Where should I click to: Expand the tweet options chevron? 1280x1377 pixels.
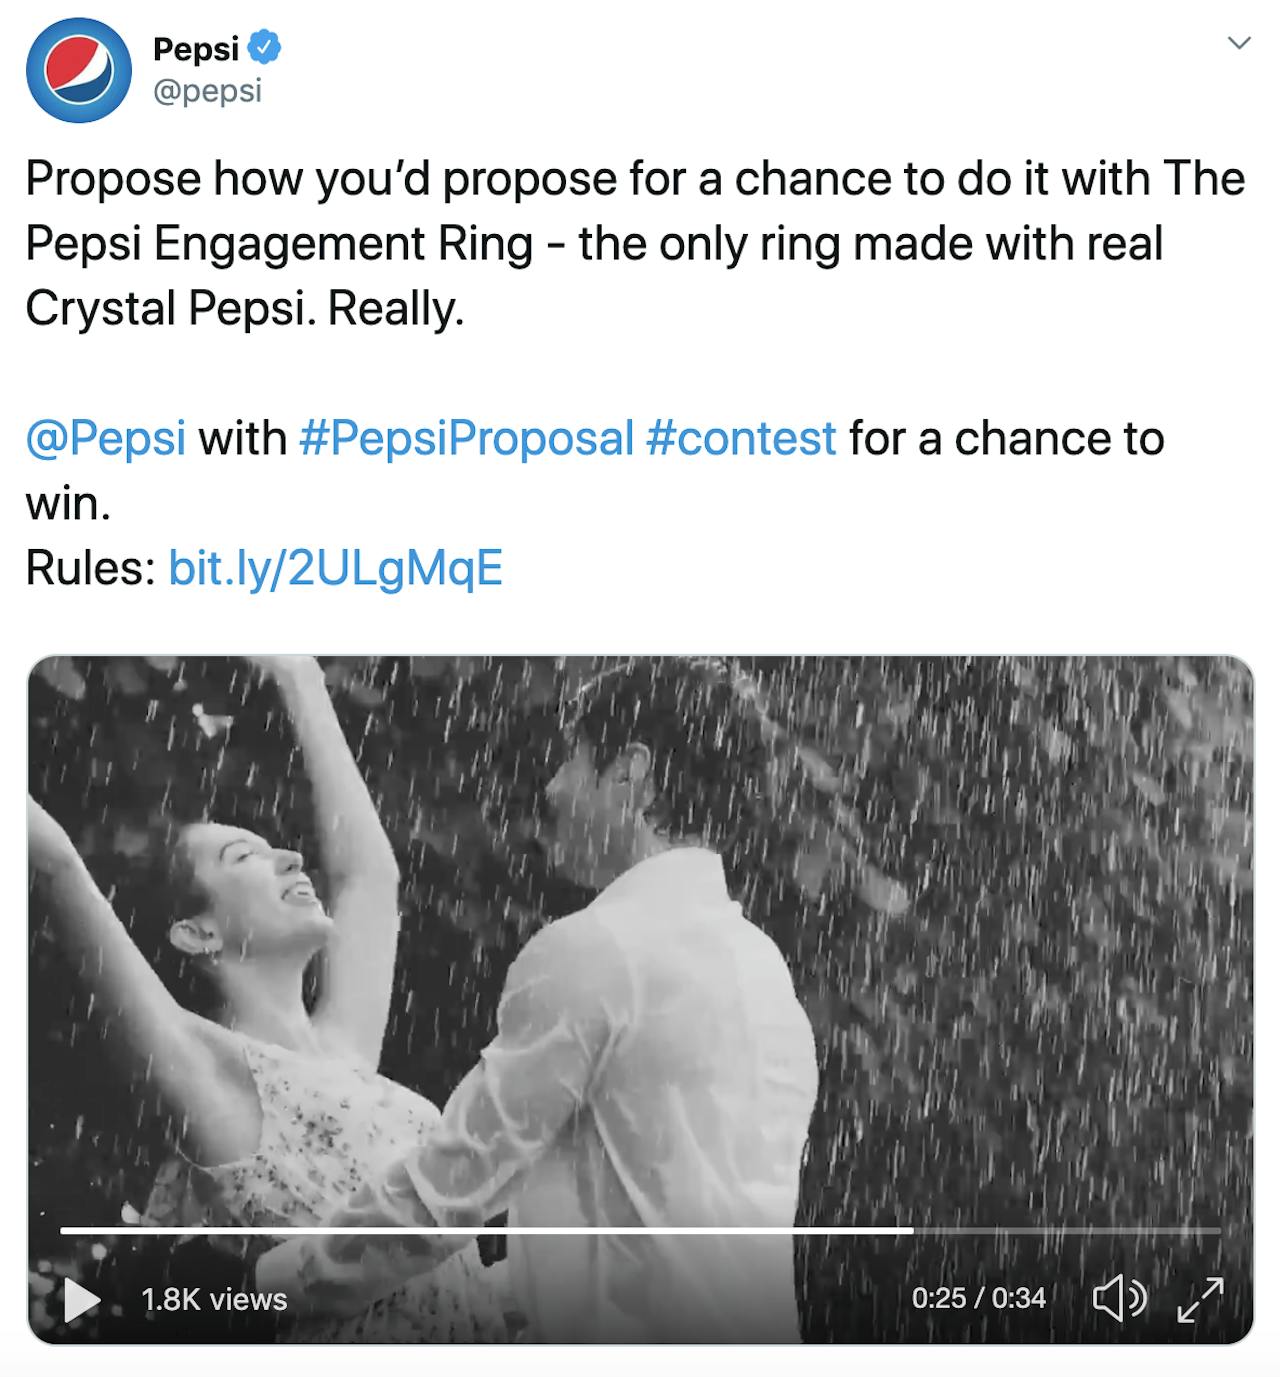[x=1239, y=43]
